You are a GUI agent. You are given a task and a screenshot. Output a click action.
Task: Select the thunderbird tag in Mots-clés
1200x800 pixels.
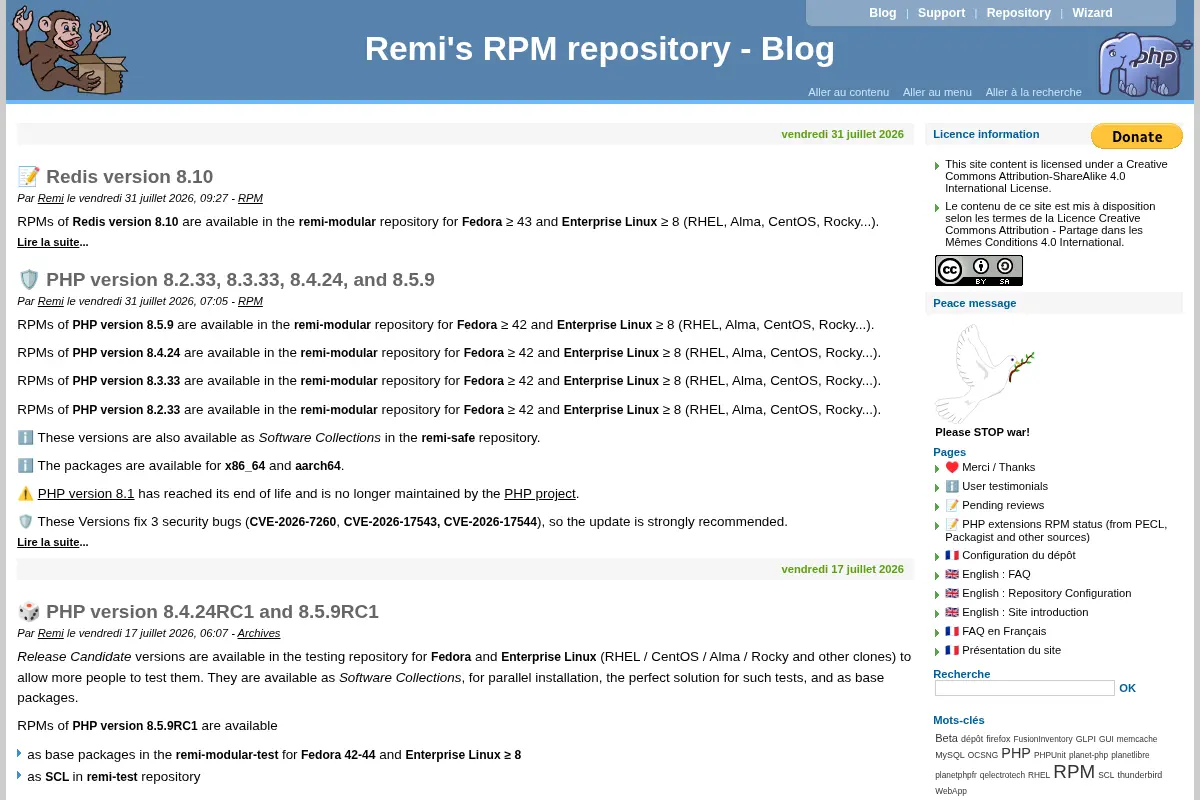(1140, 775)
